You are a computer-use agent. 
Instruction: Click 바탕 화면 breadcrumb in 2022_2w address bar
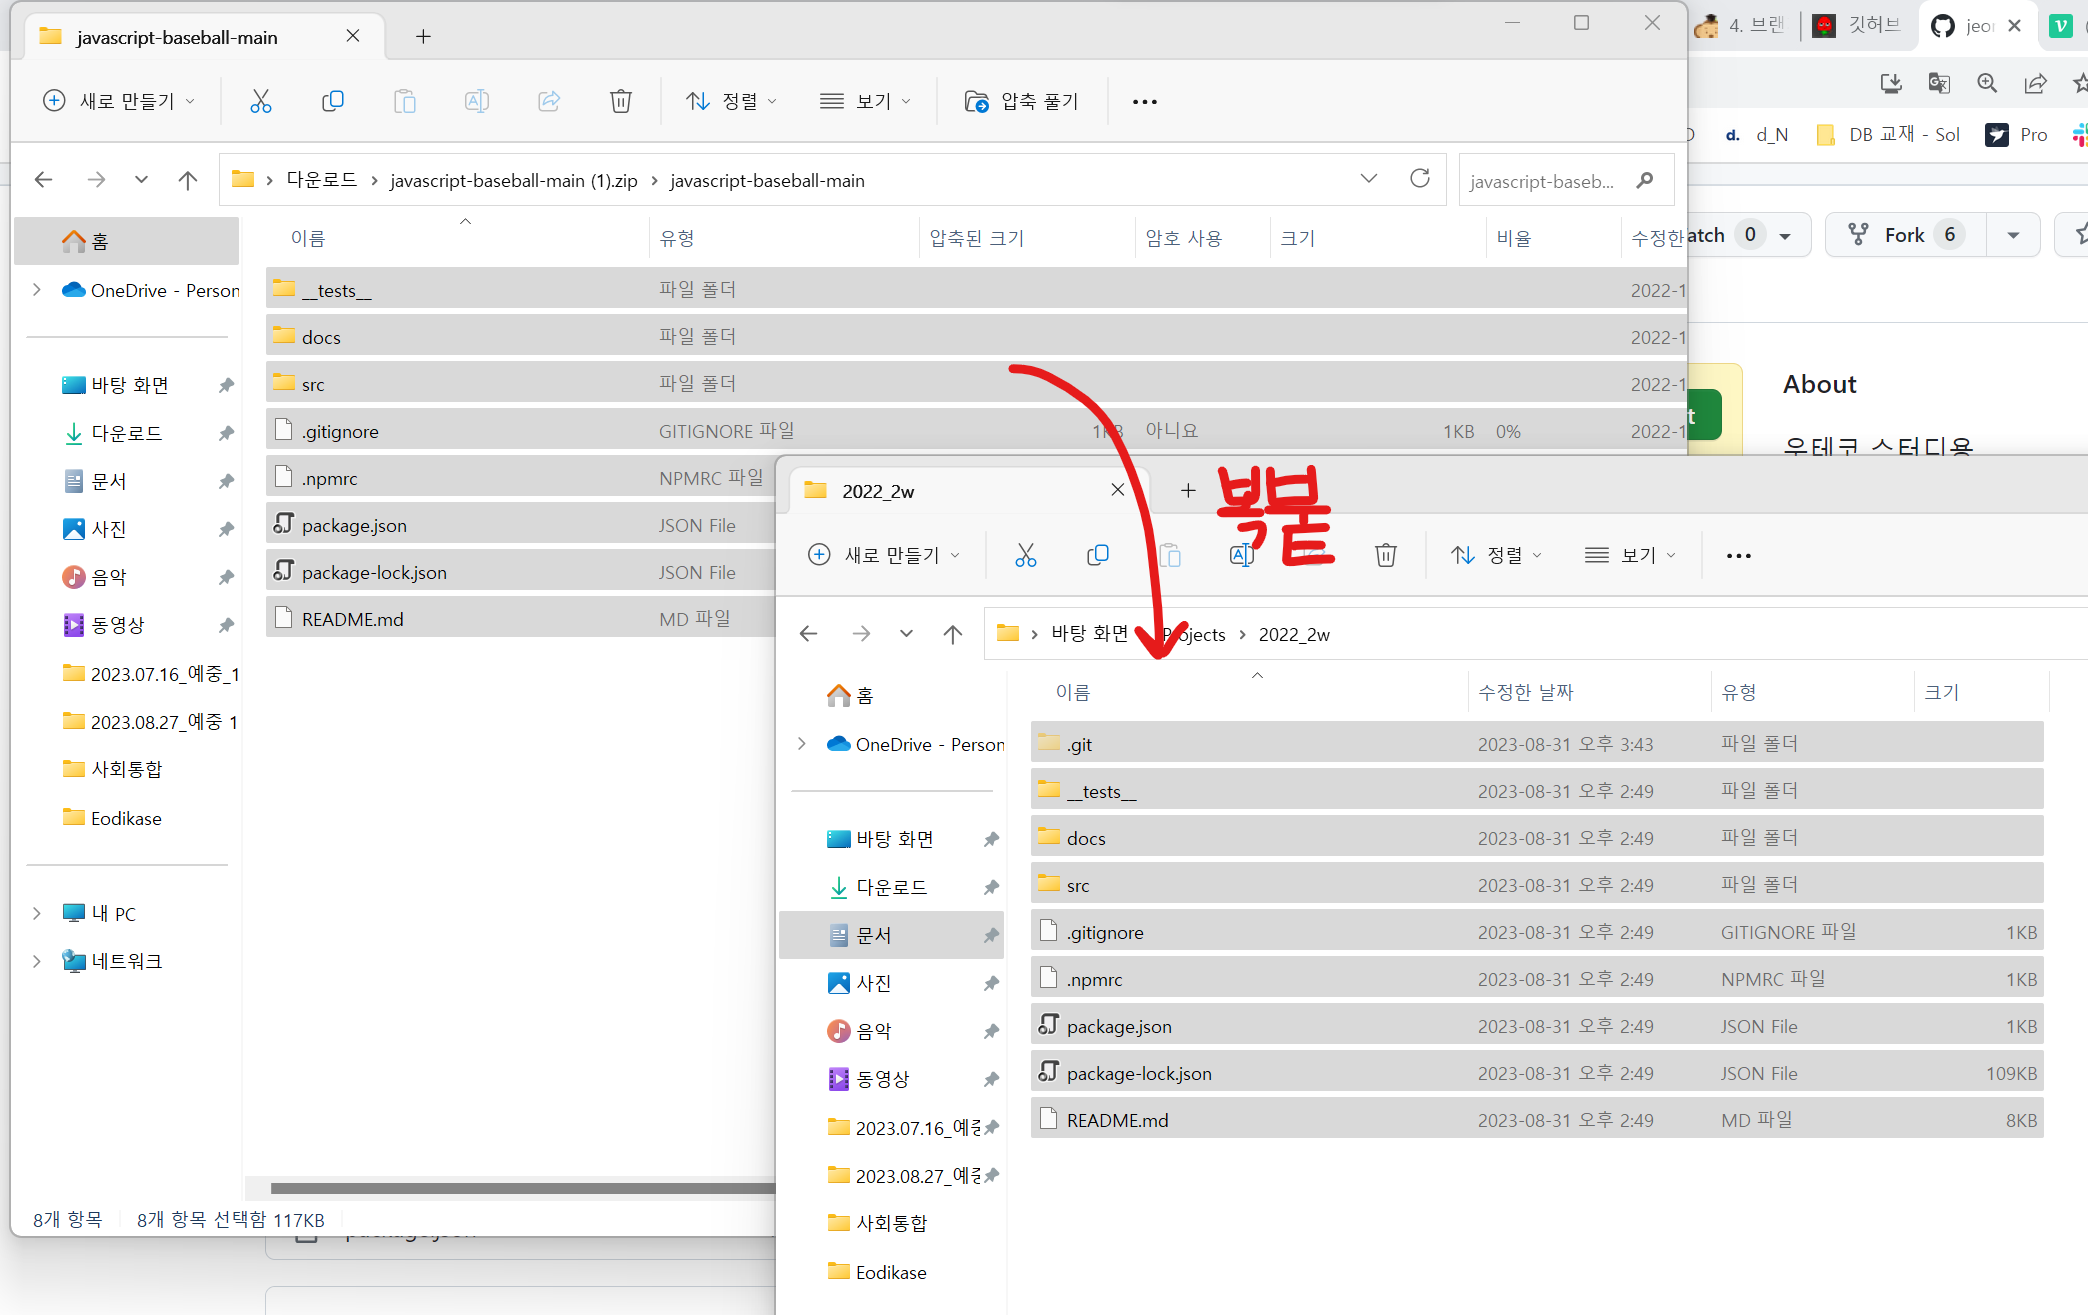pyautogui.click(x=1090, y=634)
